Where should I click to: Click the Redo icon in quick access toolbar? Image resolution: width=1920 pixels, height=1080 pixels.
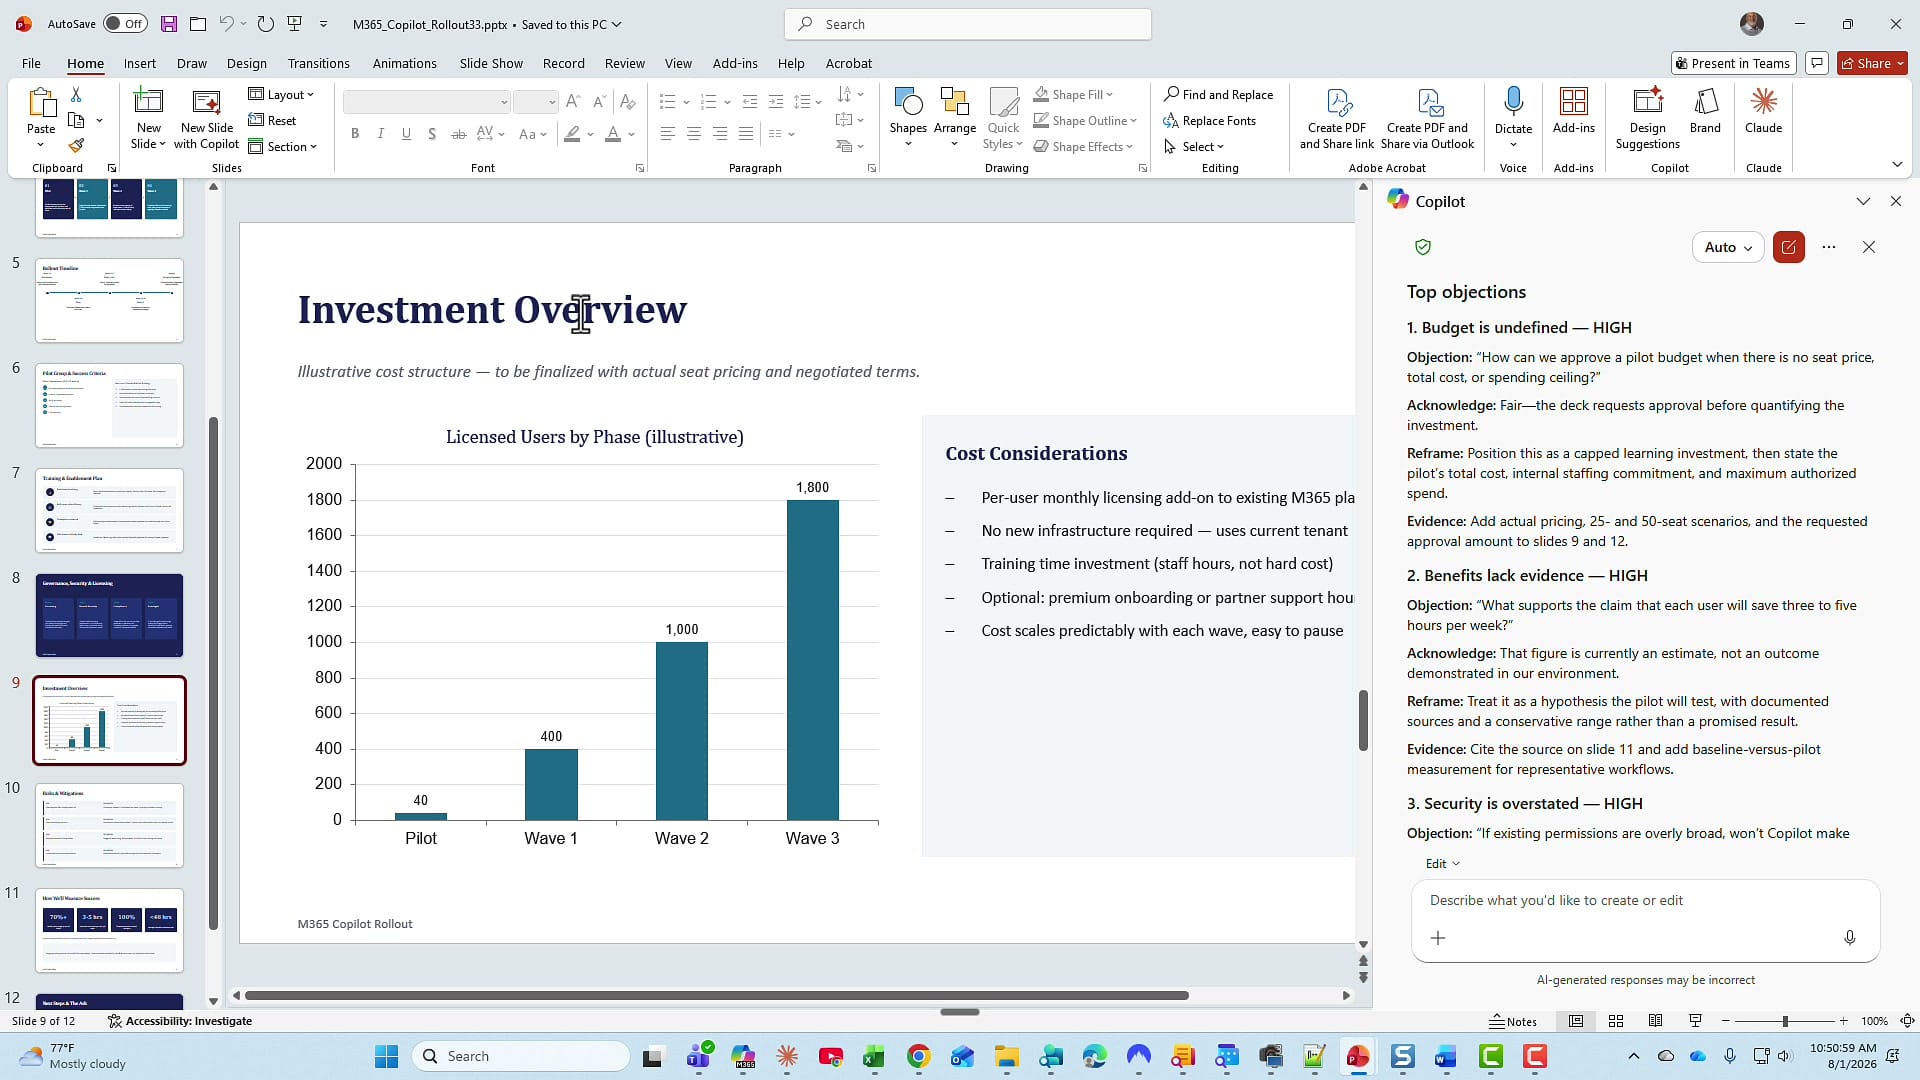[265, 24]
